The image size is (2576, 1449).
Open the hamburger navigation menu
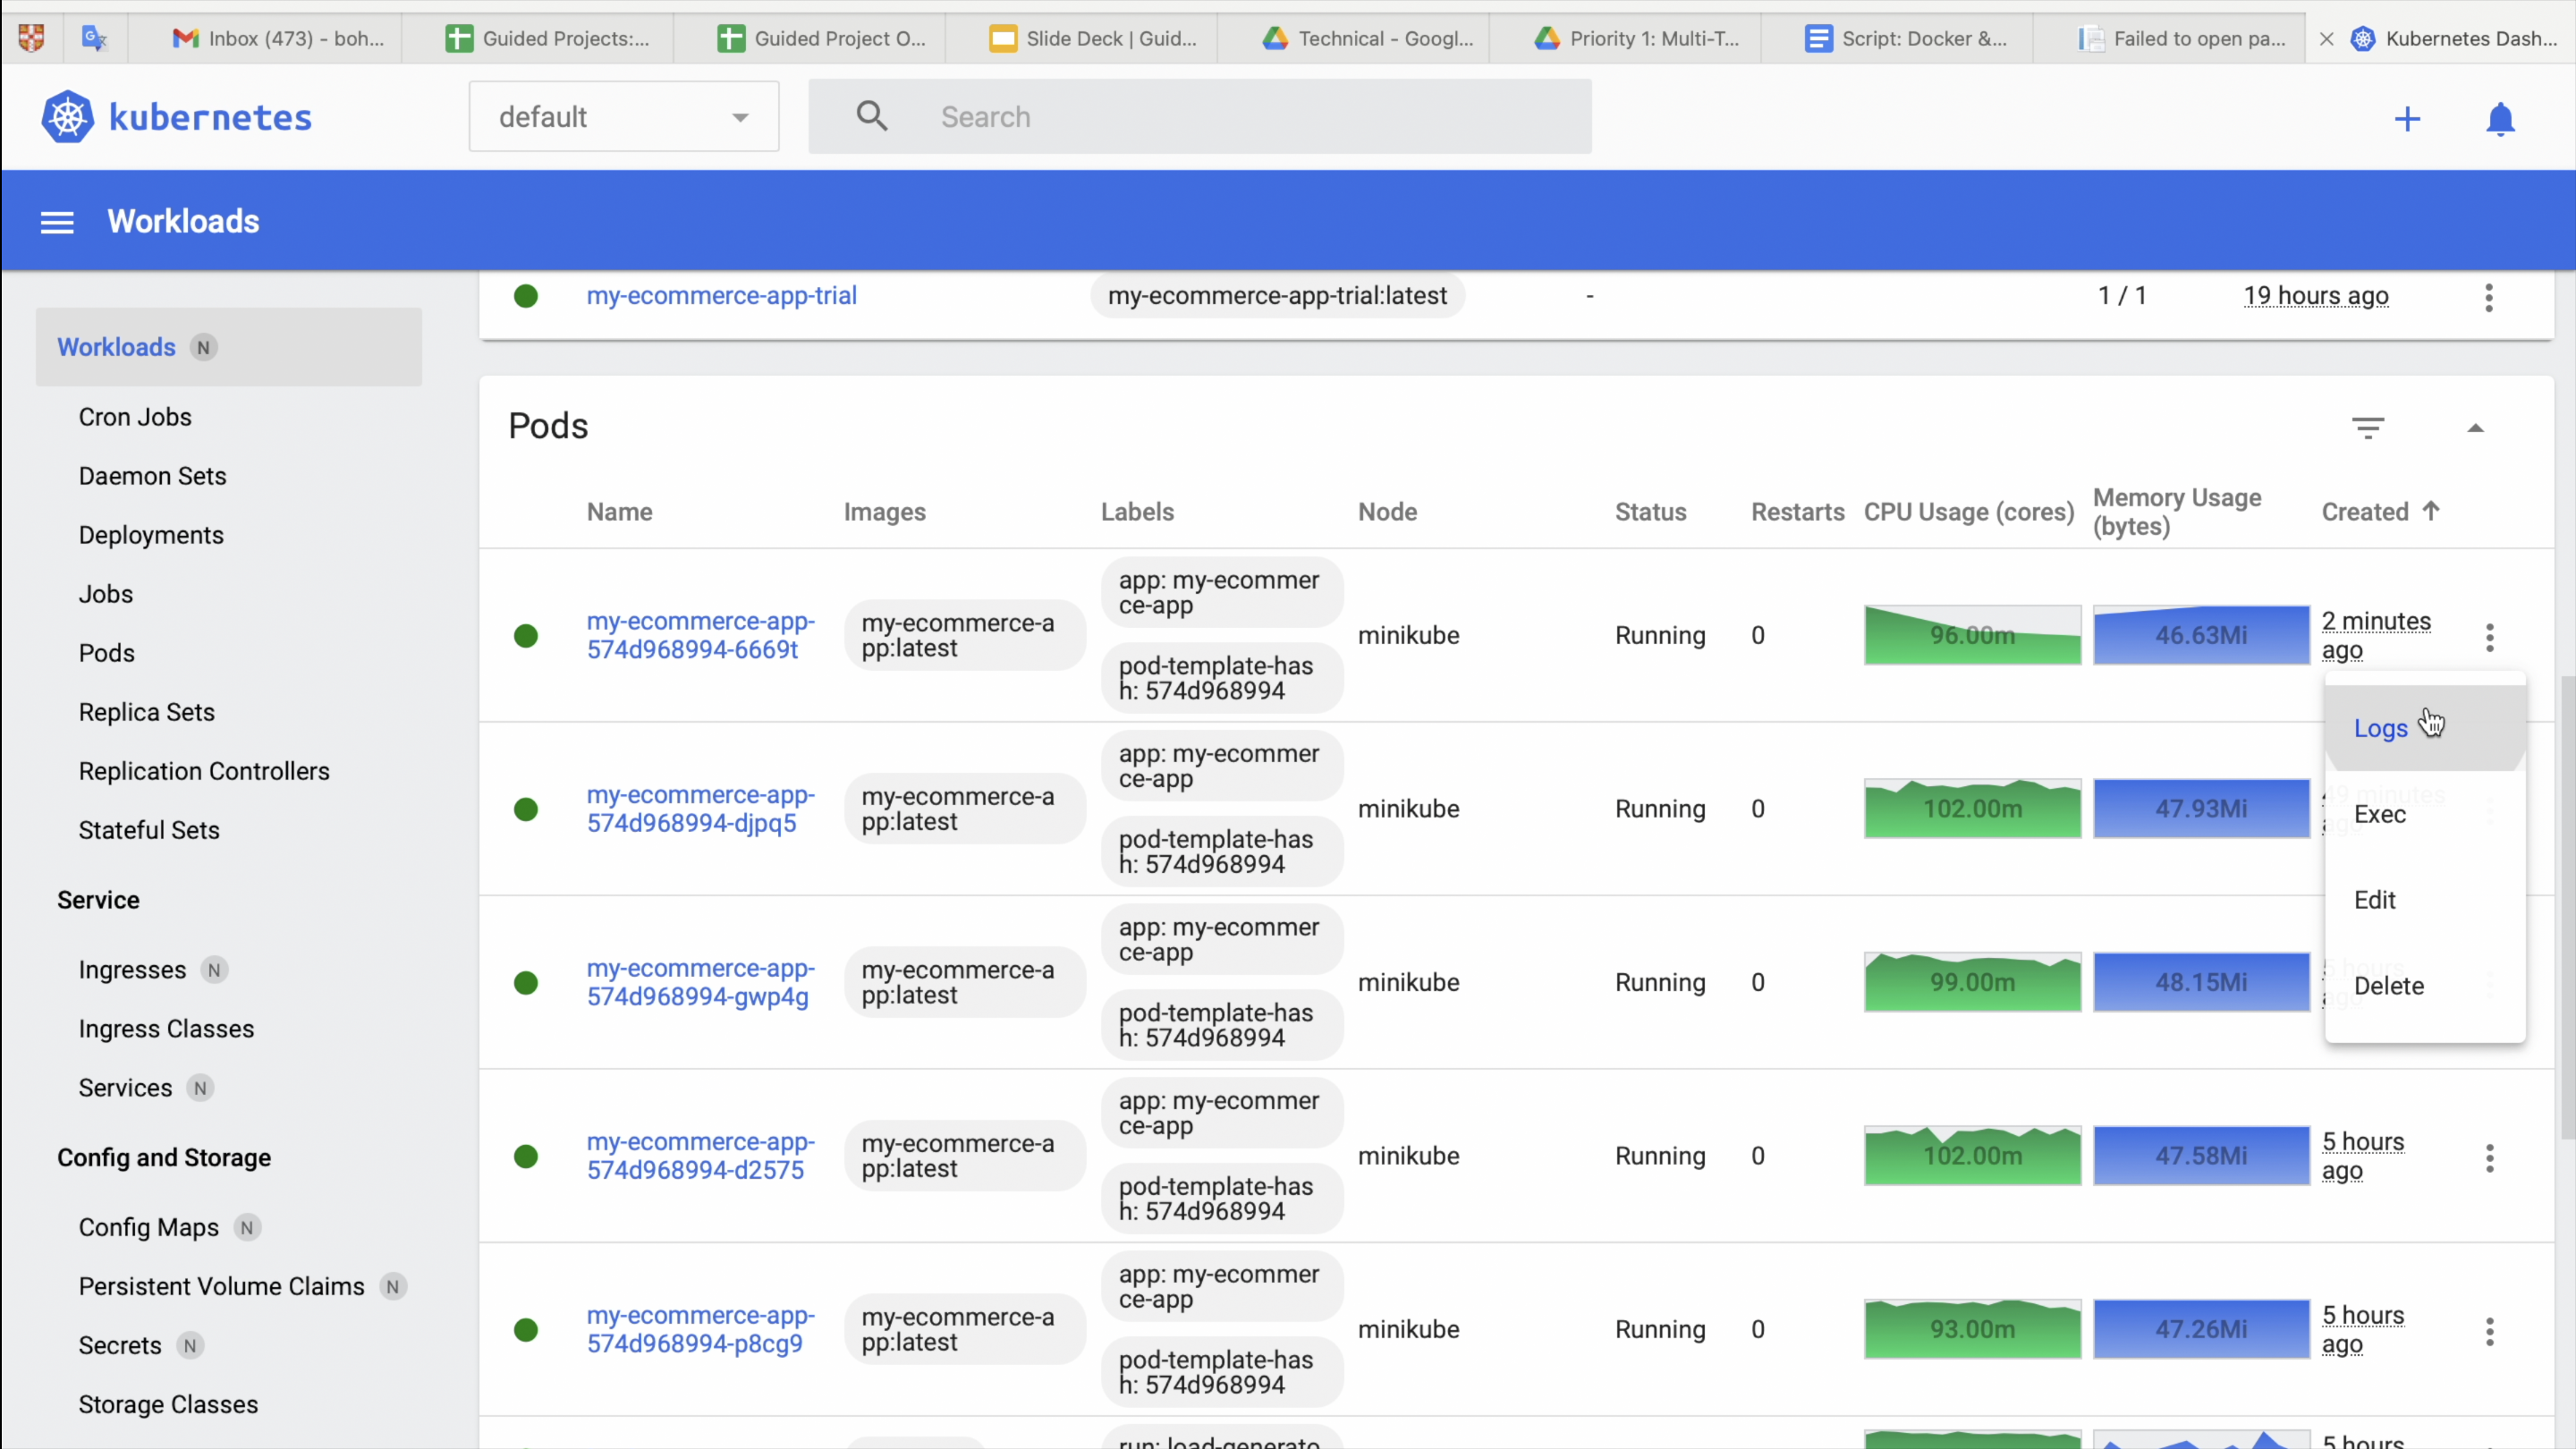click(57, 222)
